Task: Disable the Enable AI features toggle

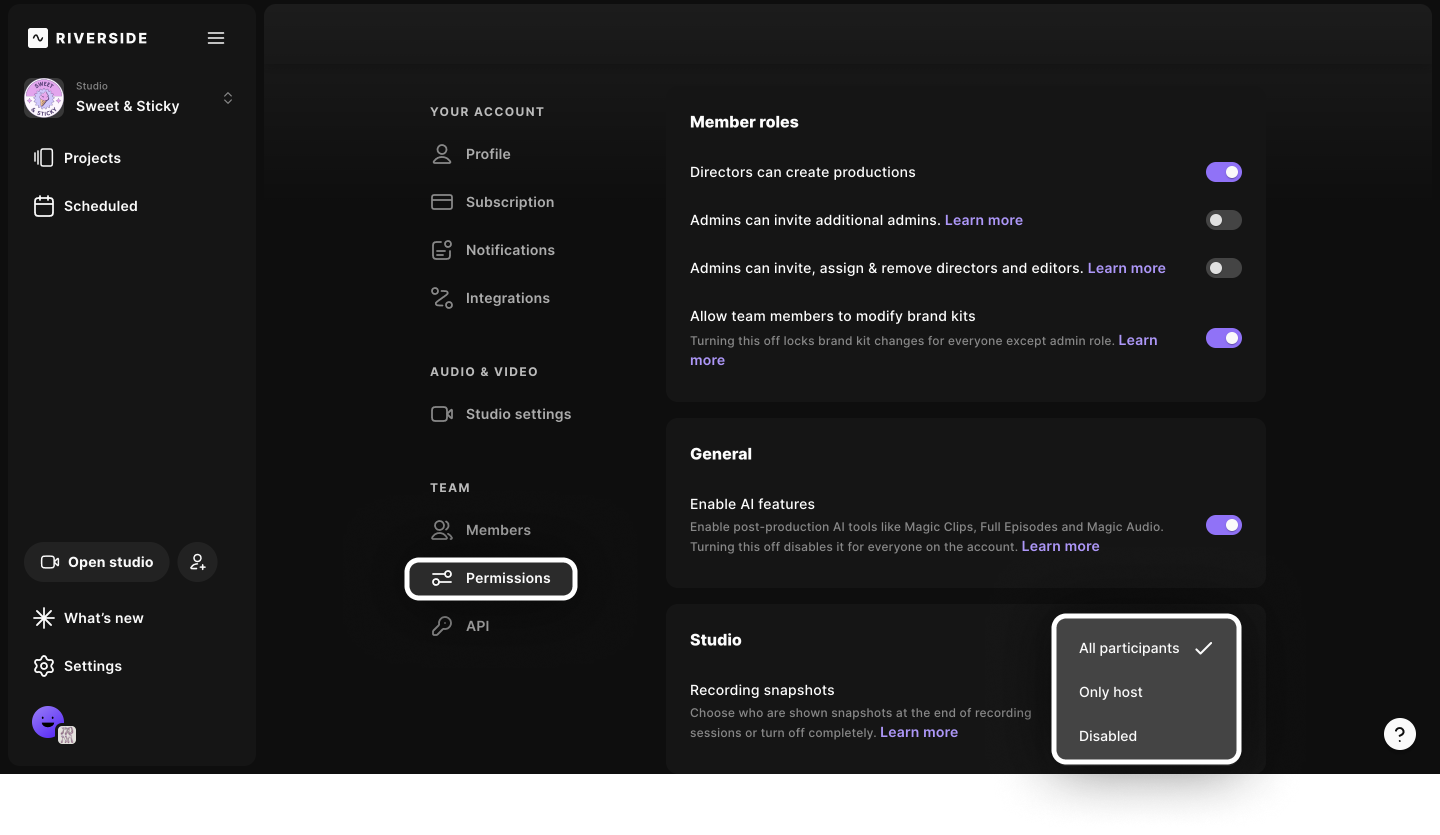Action: [x=1223, y=525]
